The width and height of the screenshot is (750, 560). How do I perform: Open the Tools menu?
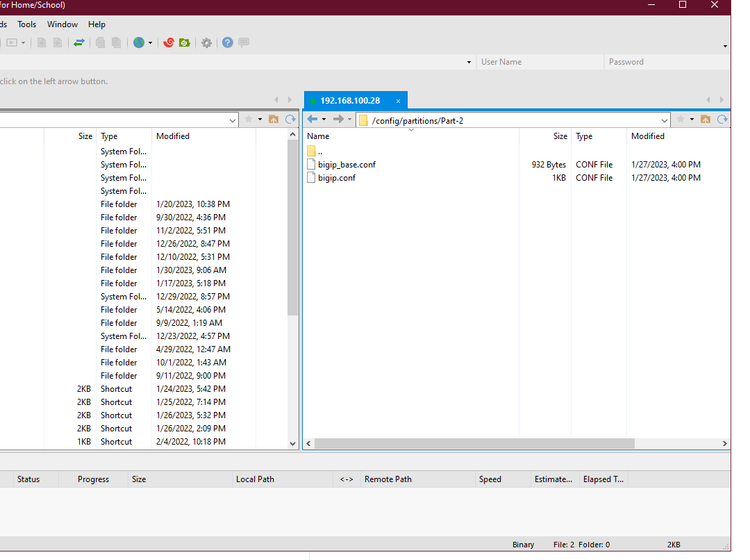[27, 24]
